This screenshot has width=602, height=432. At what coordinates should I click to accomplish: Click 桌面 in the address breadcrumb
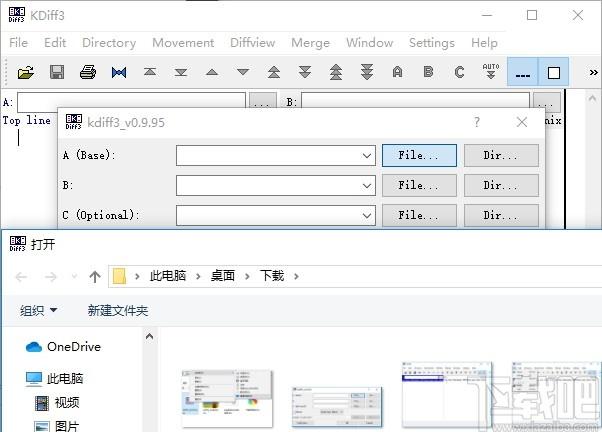(x=223, y=276)
